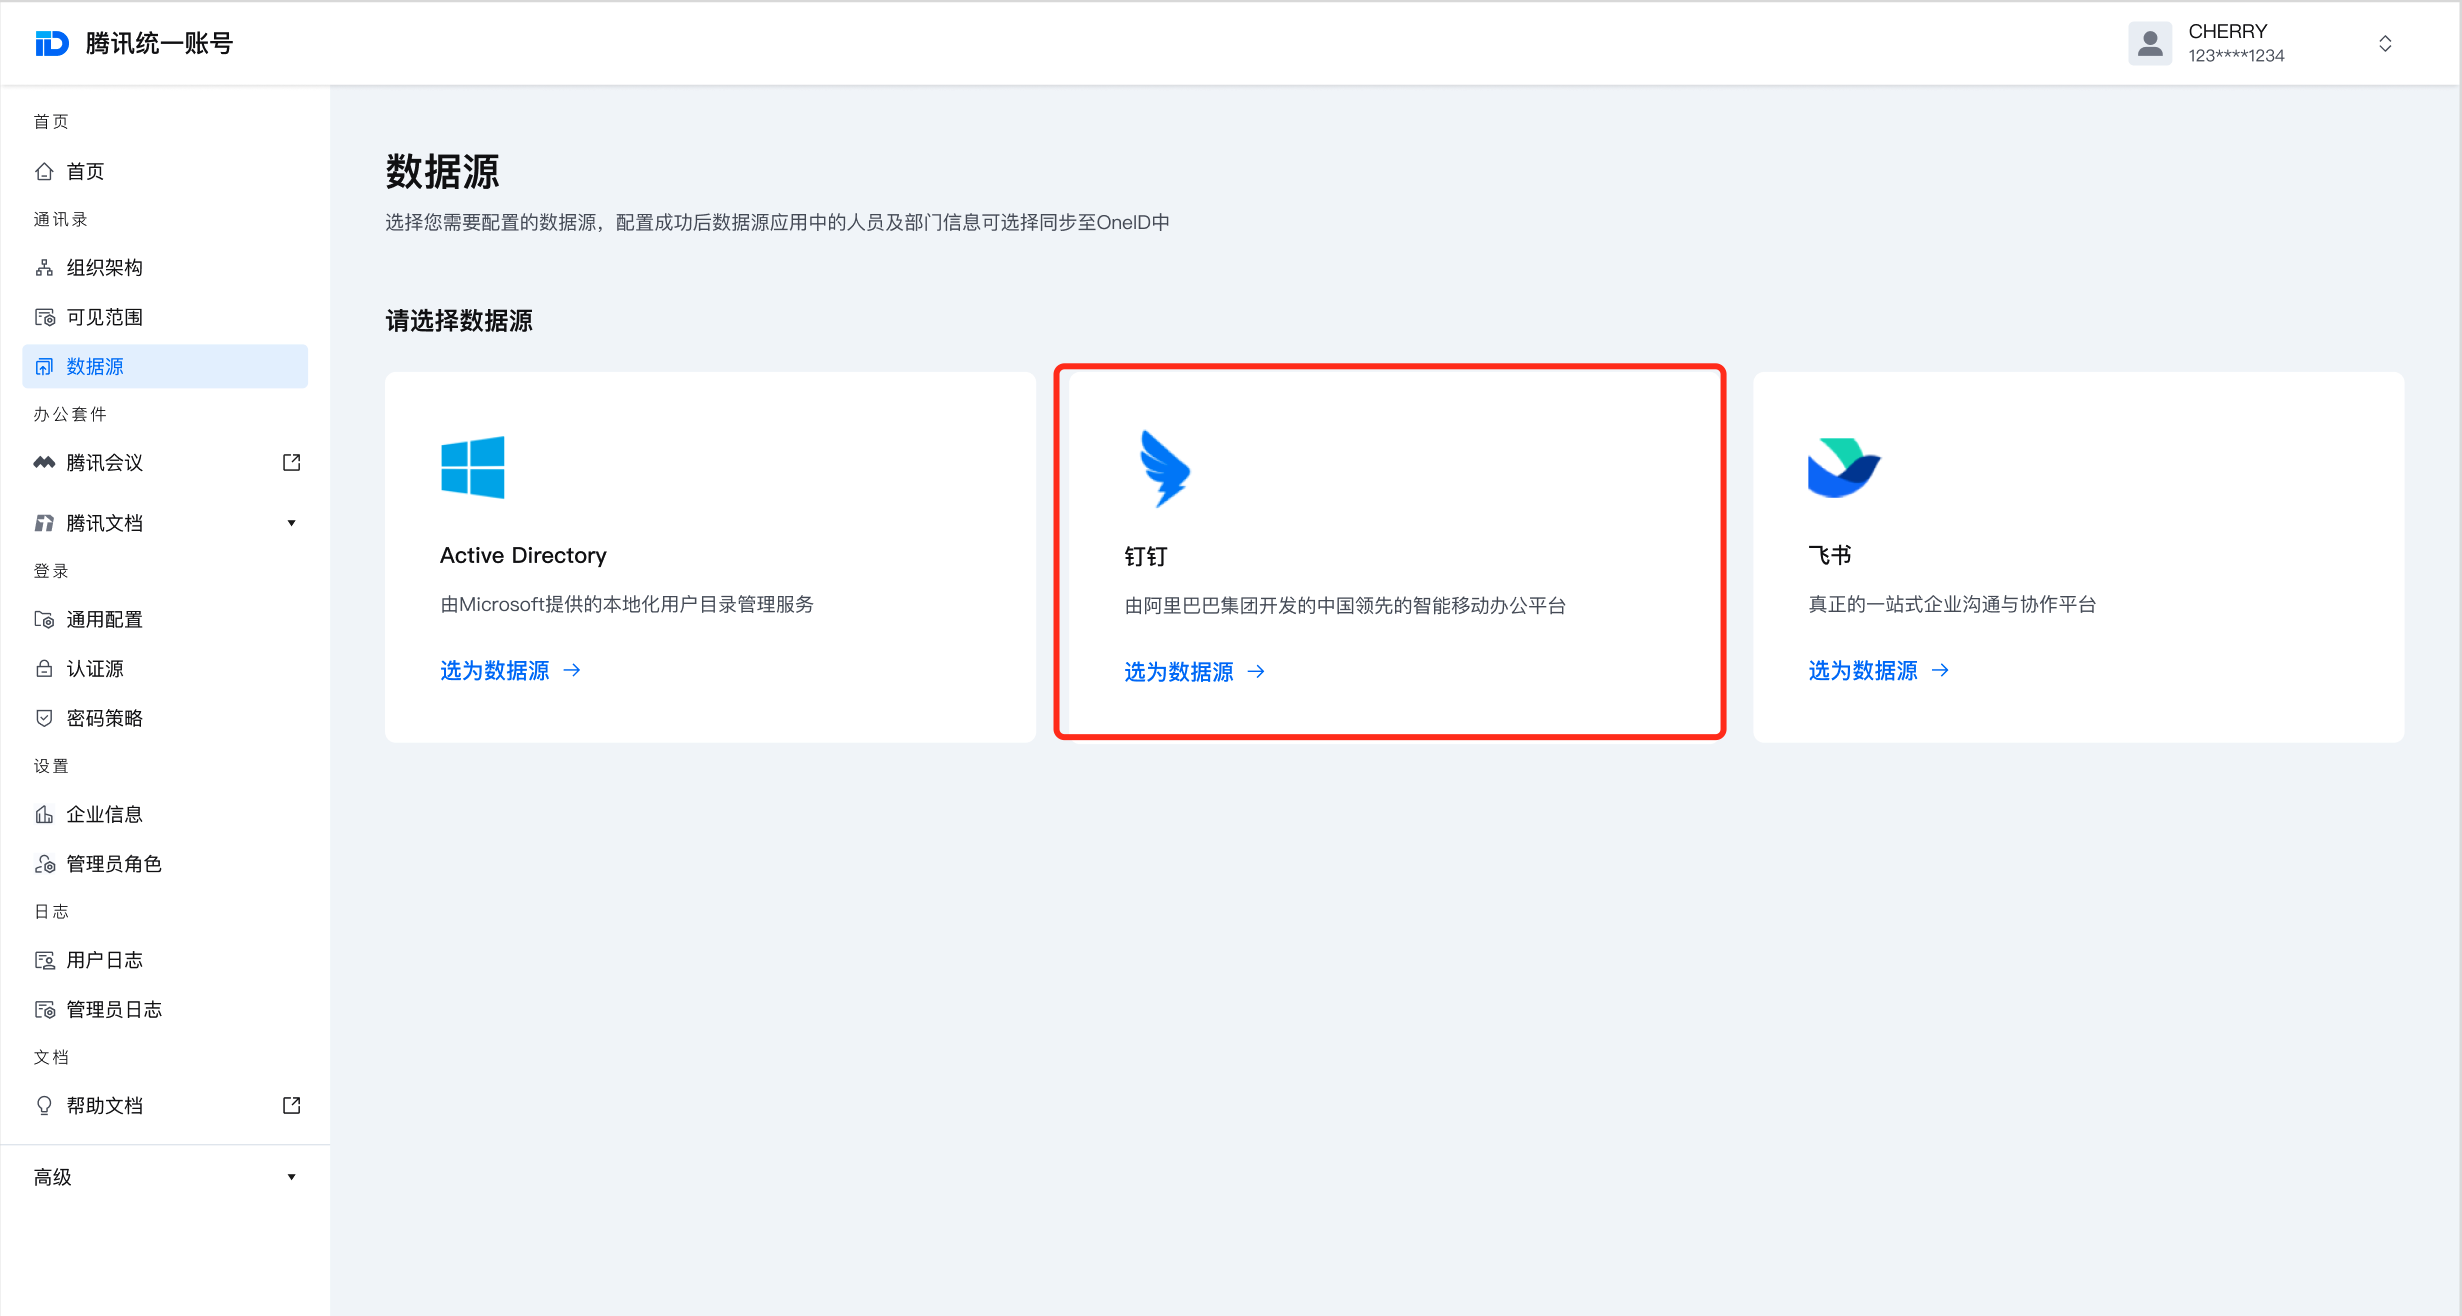Click the Tencent ID logo icon
This screenshot has width=2462, height=1316.
click(52, 43)
